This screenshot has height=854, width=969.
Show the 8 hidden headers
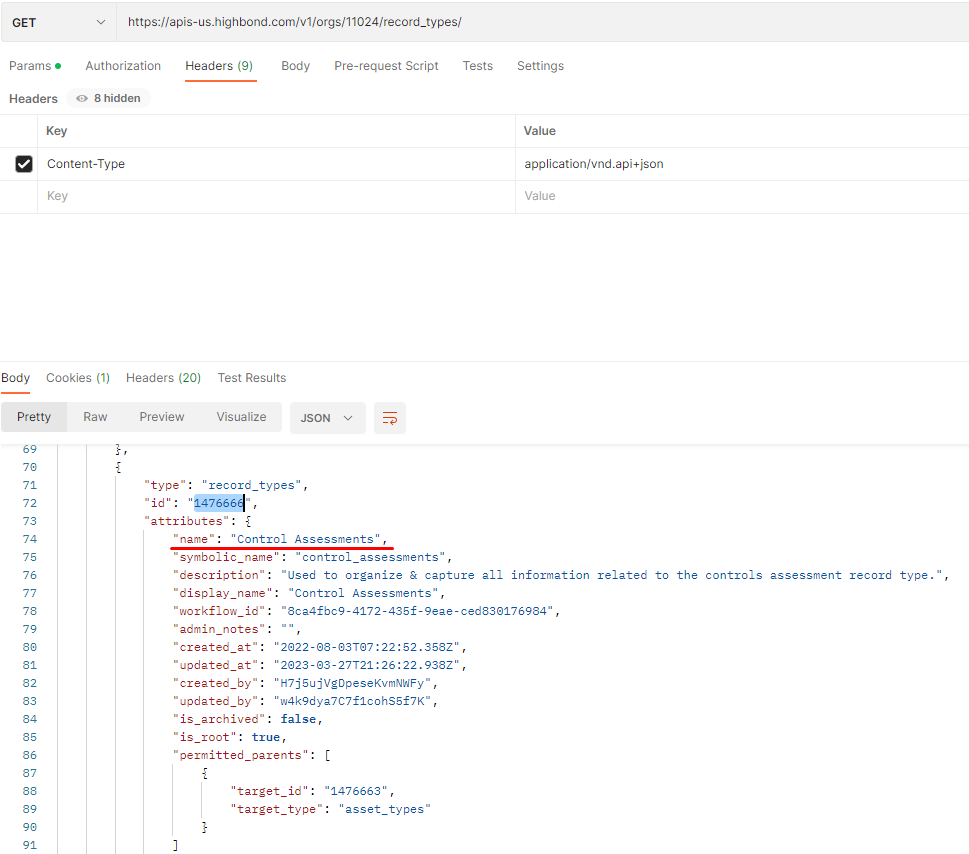[x=109, y=99]
